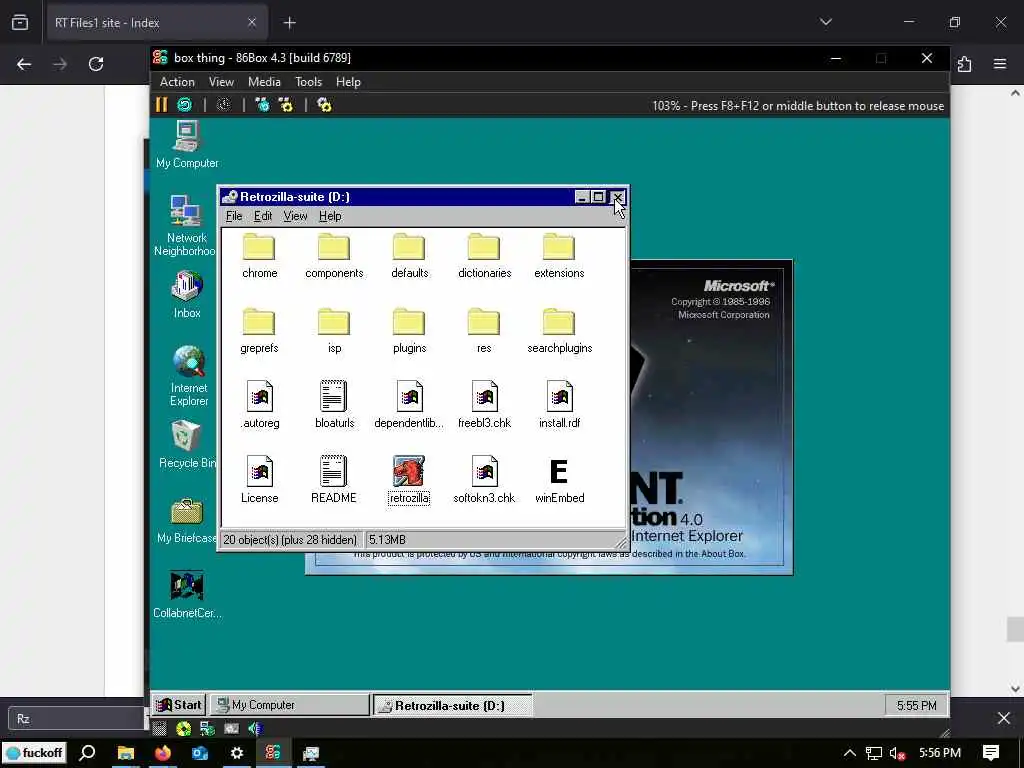This screenshot has height=768, width=1024.
Task: Select the License file
Action: pyautogui.click(x=259, y=480)
